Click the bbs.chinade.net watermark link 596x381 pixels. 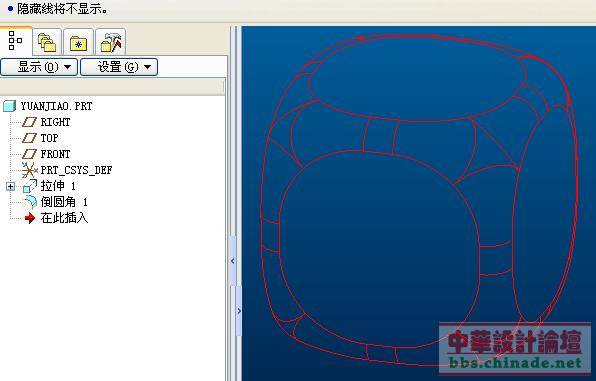[515, 363]
